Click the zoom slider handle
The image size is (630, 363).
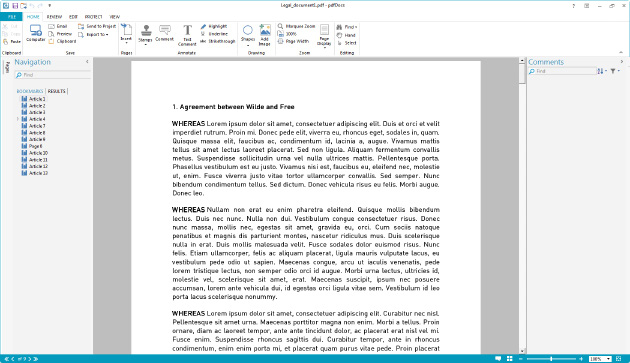(551, 359)
